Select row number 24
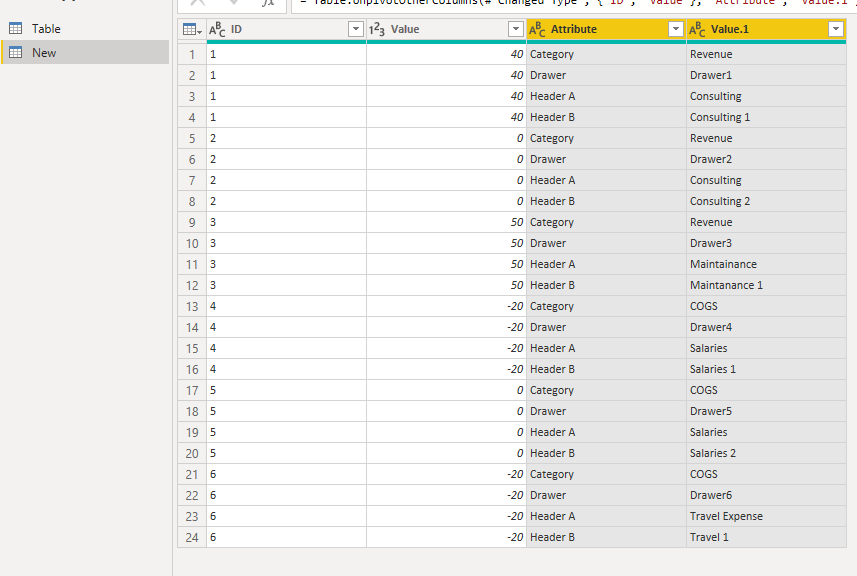Screen dimensions: 857x576 [192, 538]
